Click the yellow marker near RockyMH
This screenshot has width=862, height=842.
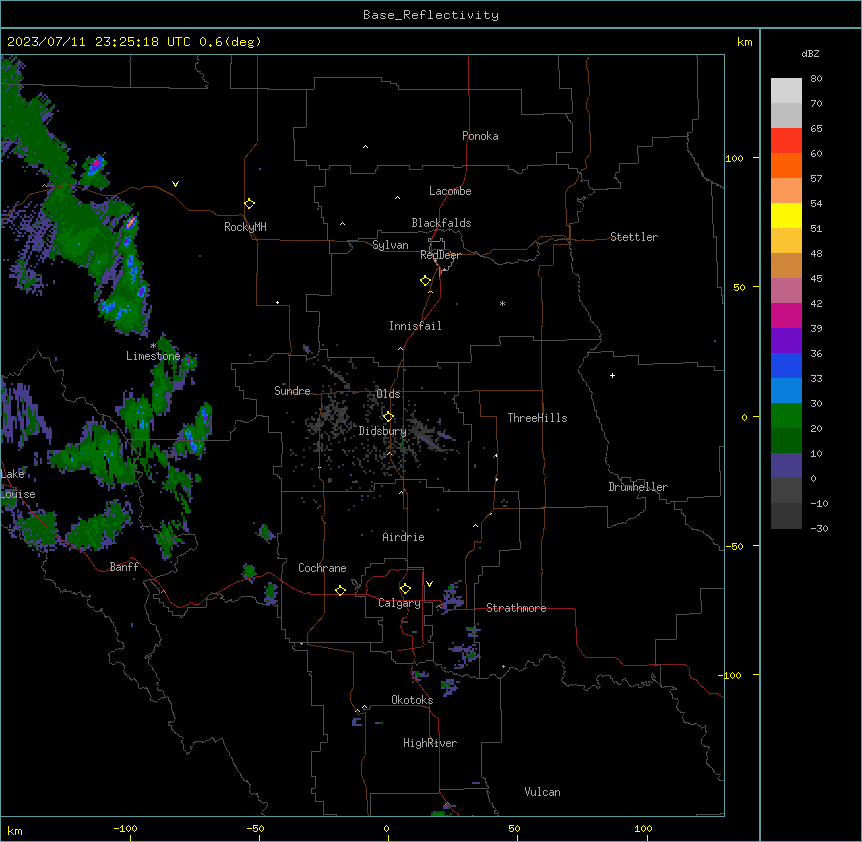tap(249, 204)
